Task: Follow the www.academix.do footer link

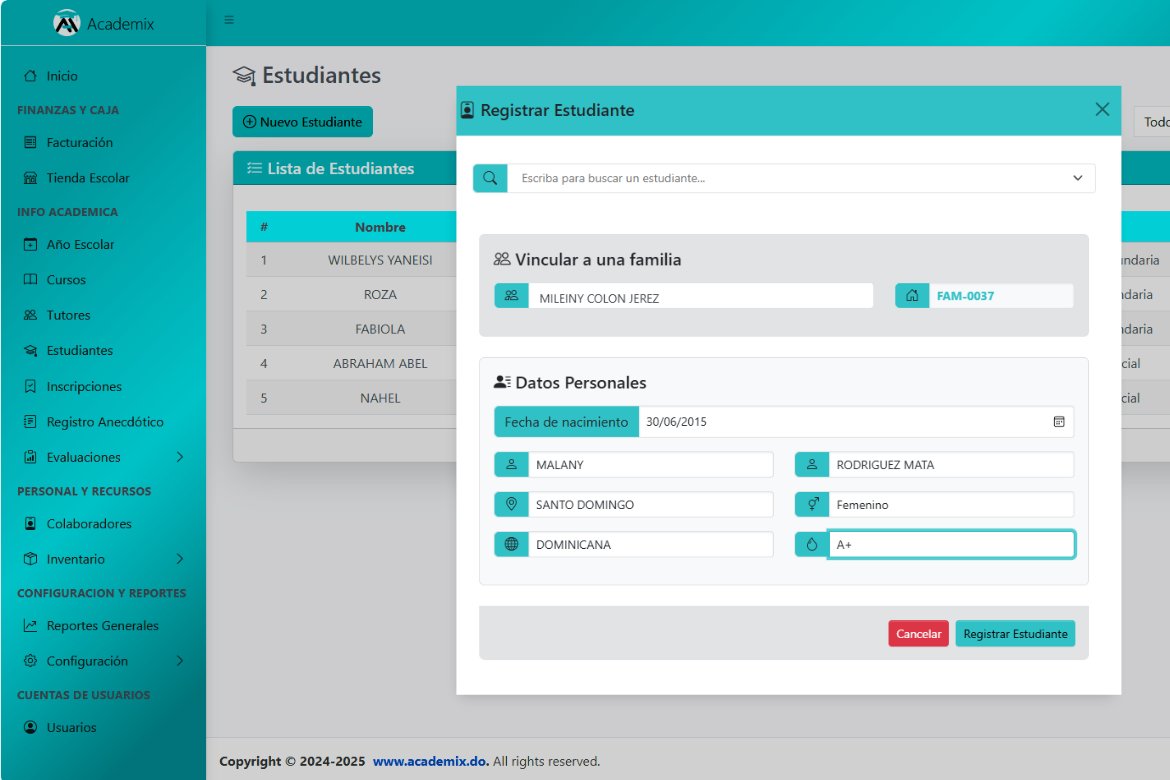Action: coord(430,762)
